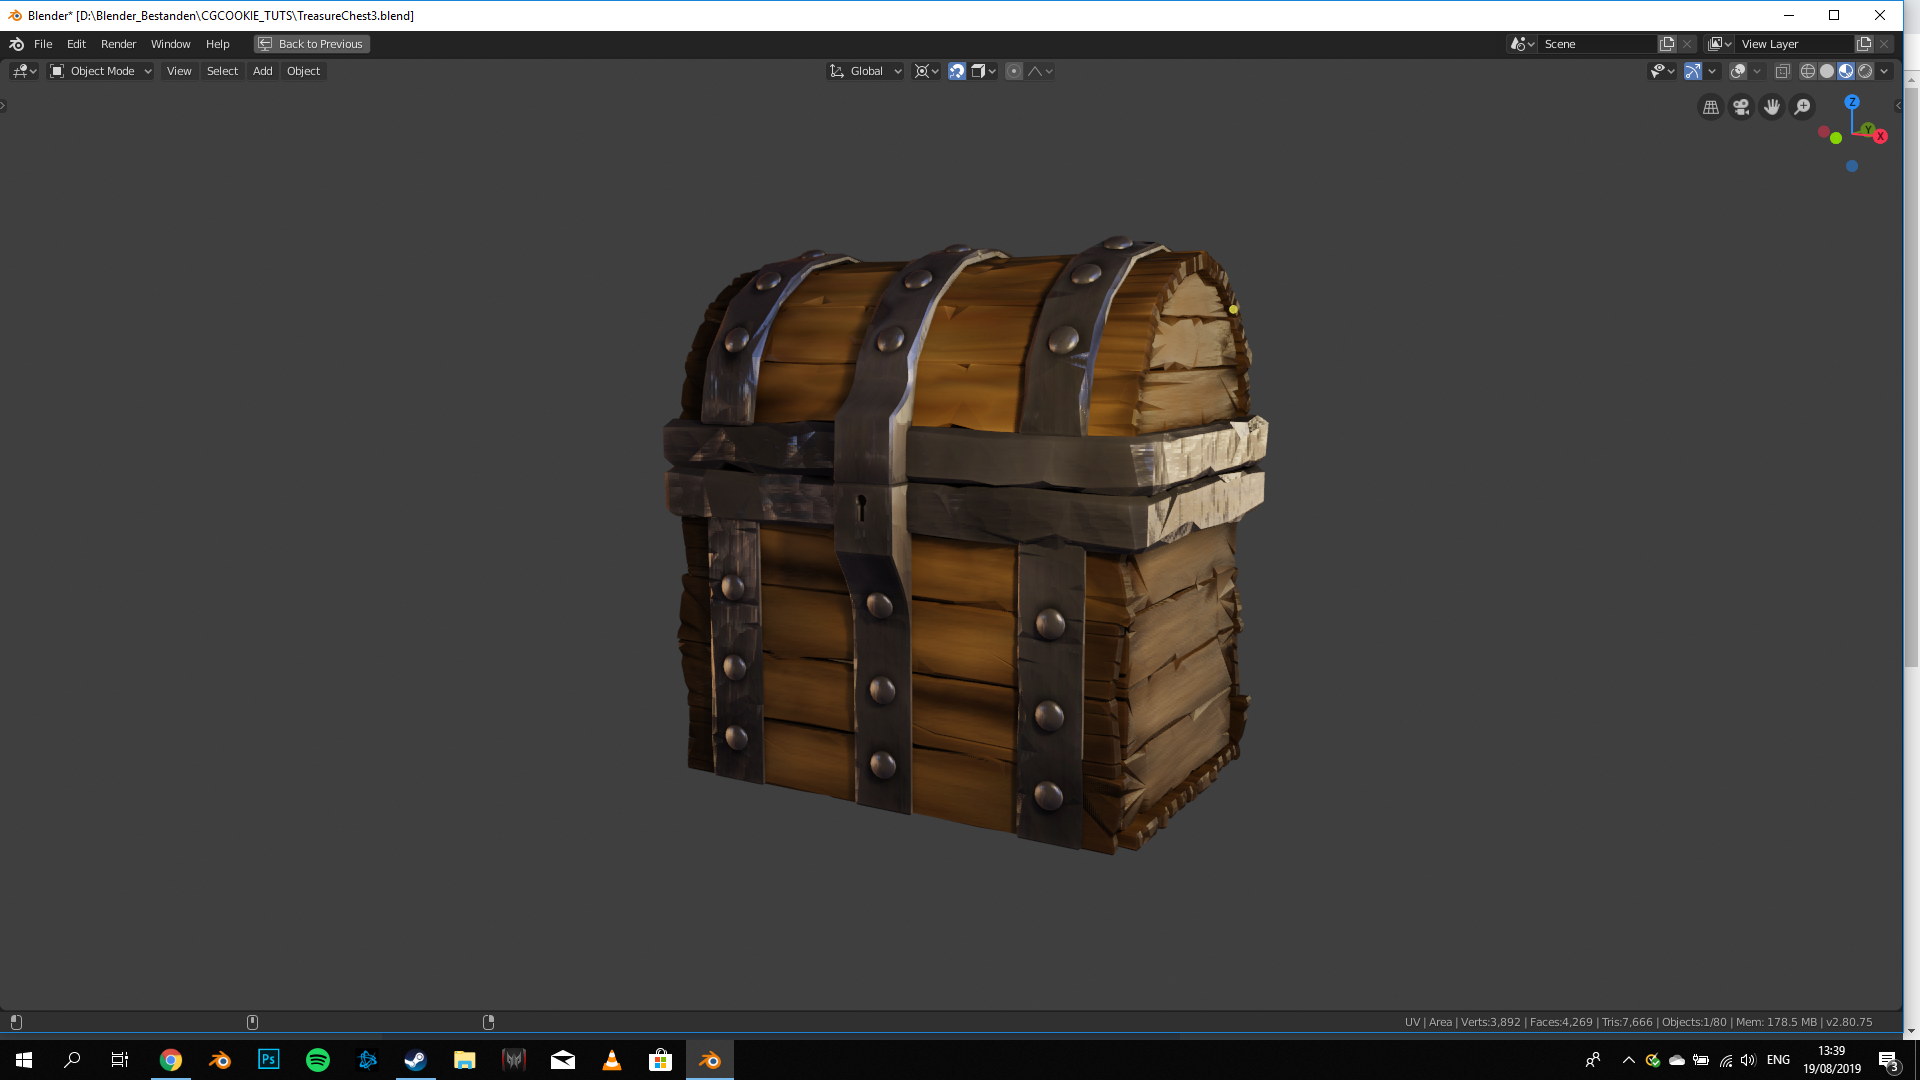This screenshot has width=1920, height=1080.
Task: Open Spotify from the Windows taskbar
Action: pos(318,1060)
